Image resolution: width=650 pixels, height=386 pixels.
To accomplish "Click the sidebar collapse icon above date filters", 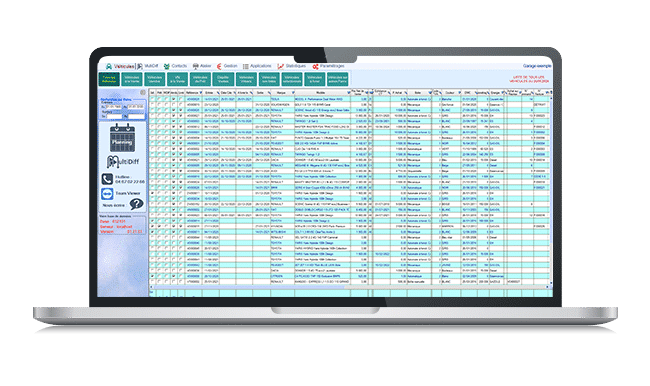I will 143,92.
